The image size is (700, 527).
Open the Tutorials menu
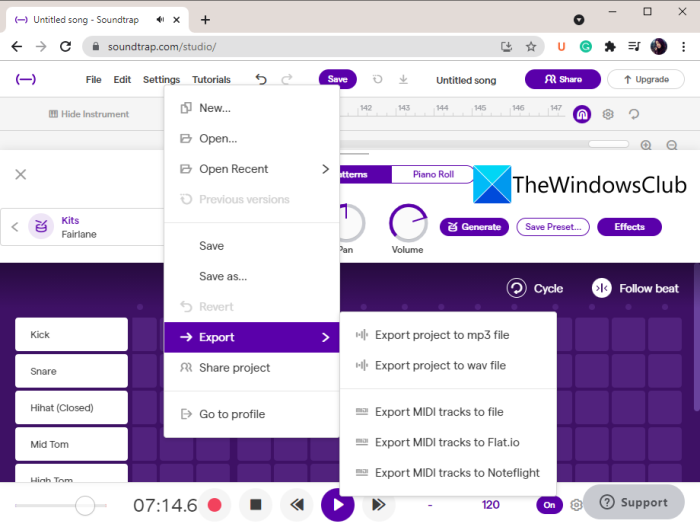(211, 79)
